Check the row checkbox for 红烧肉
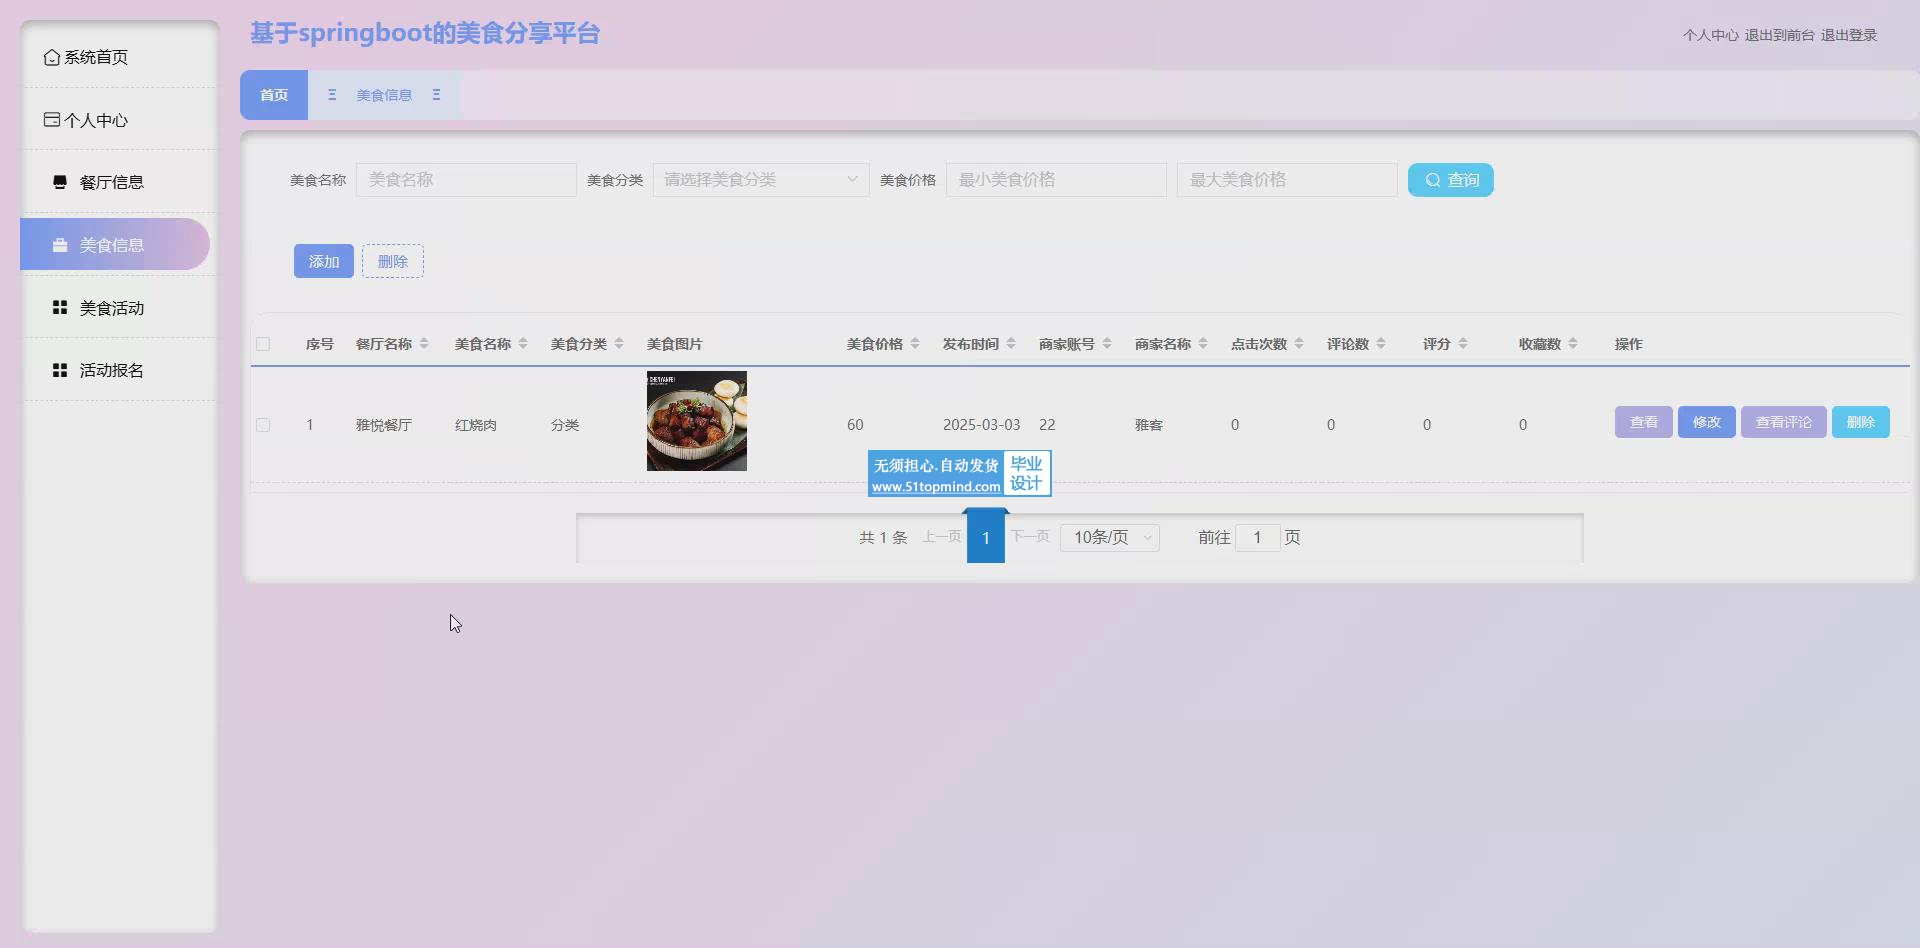1920x948 pixels. 263,425
